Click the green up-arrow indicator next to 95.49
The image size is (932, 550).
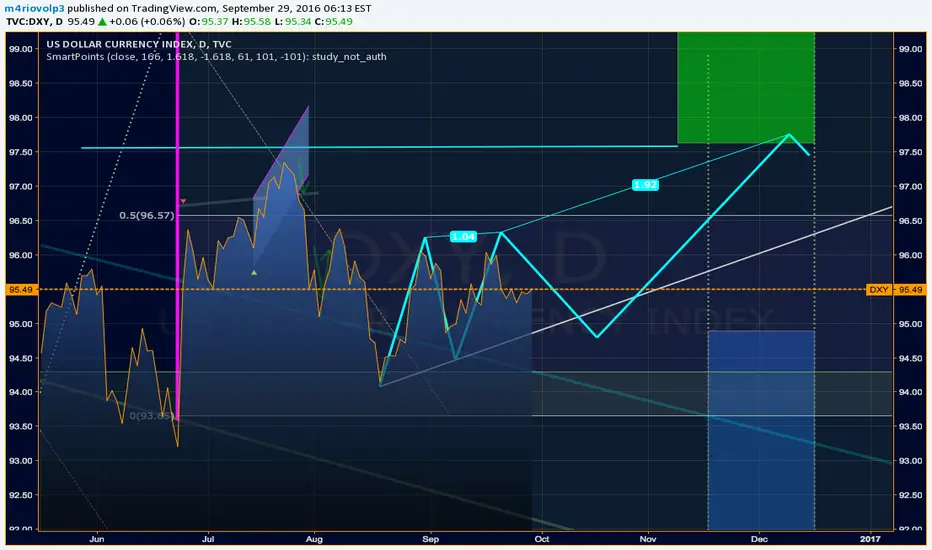tap(103, 21)
